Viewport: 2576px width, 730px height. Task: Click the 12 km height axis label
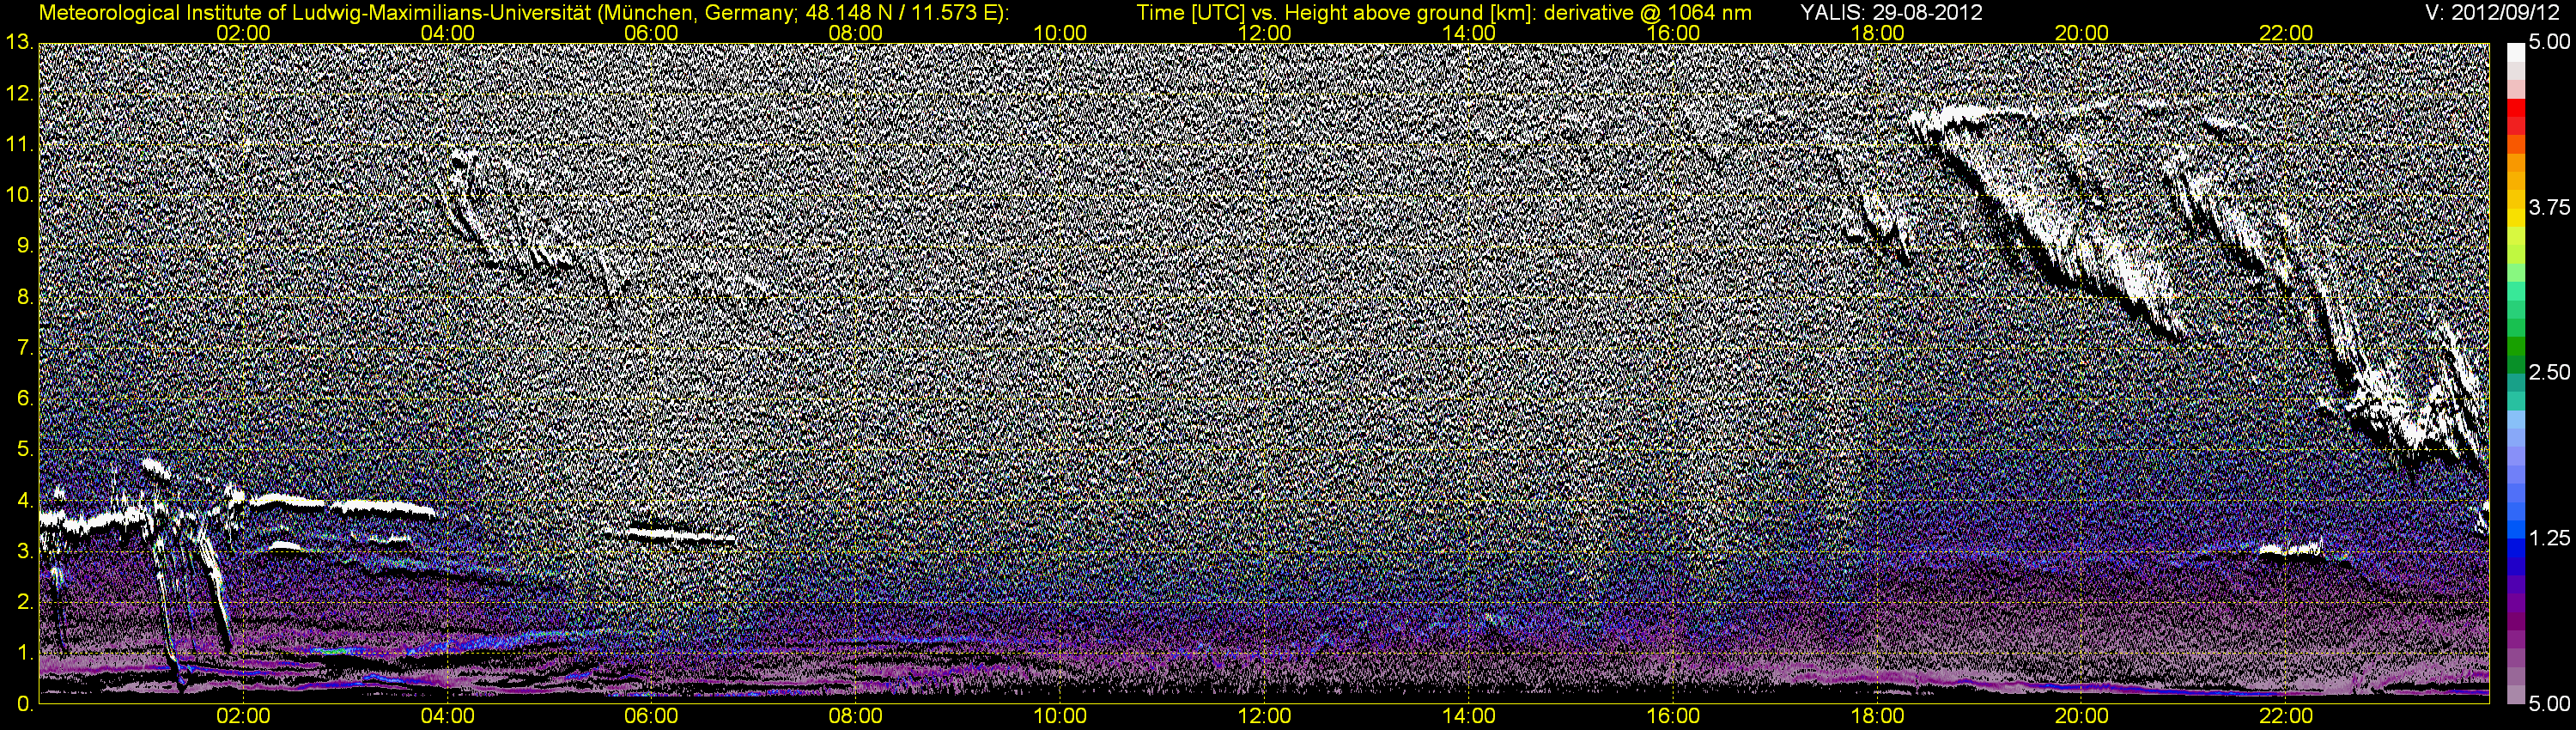[x=18, y=94]
